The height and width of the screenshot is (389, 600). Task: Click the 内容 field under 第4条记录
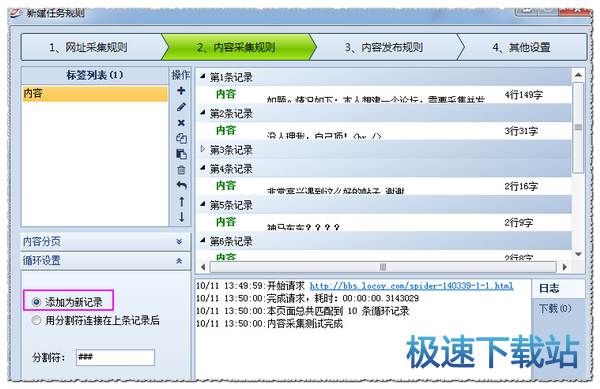[226, 186]
